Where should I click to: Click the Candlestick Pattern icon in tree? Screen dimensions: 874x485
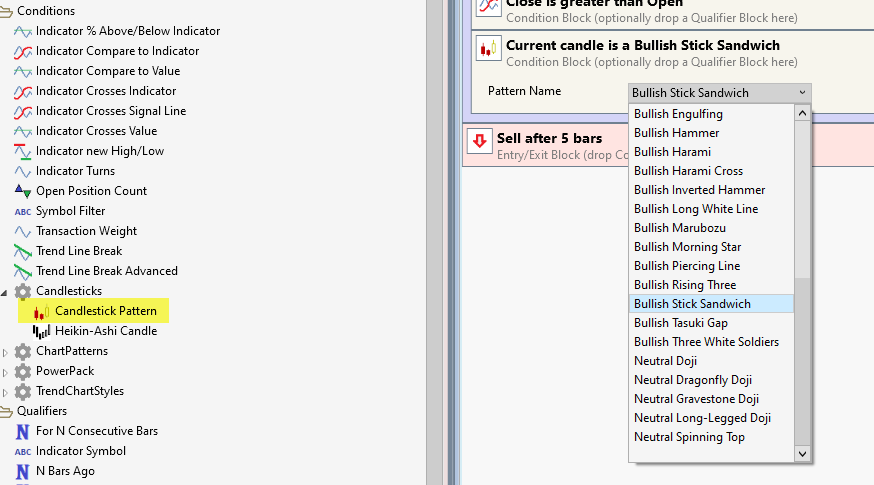(x=41, y=311)
